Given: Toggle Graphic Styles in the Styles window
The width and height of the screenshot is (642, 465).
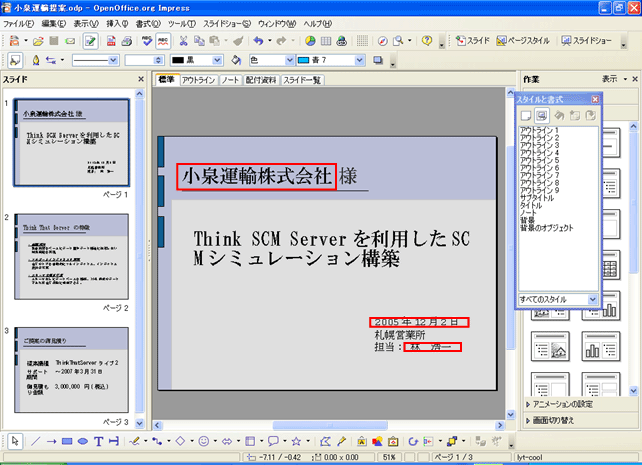Looking at the screenshot, I should pyautogui.click(x=526, y=116).
